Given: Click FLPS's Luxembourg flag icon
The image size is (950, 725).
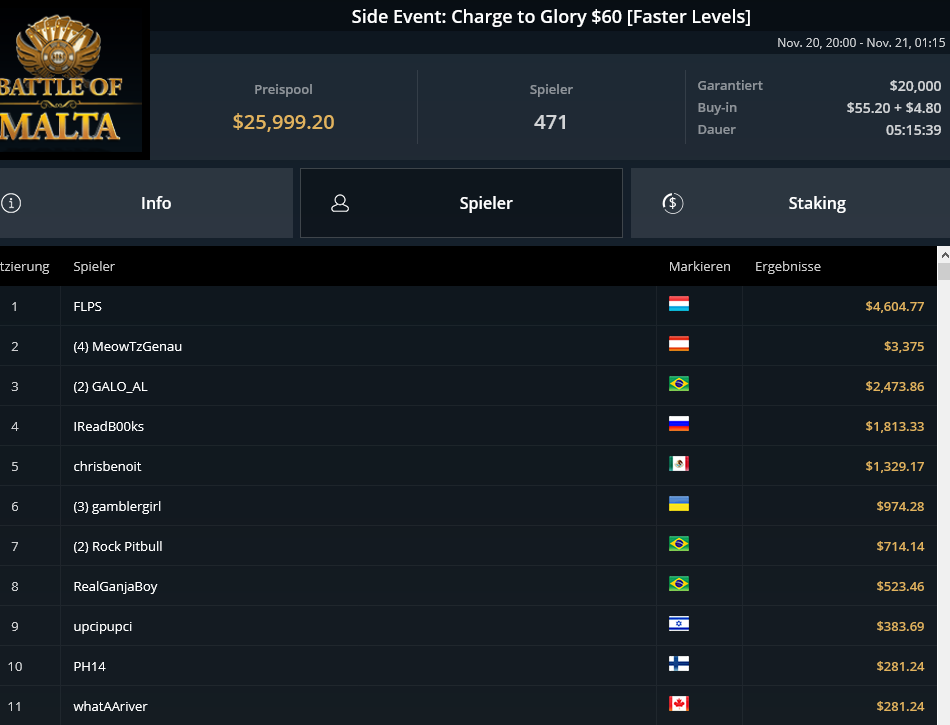Looking at the screenshot, I should click(679, 304).
